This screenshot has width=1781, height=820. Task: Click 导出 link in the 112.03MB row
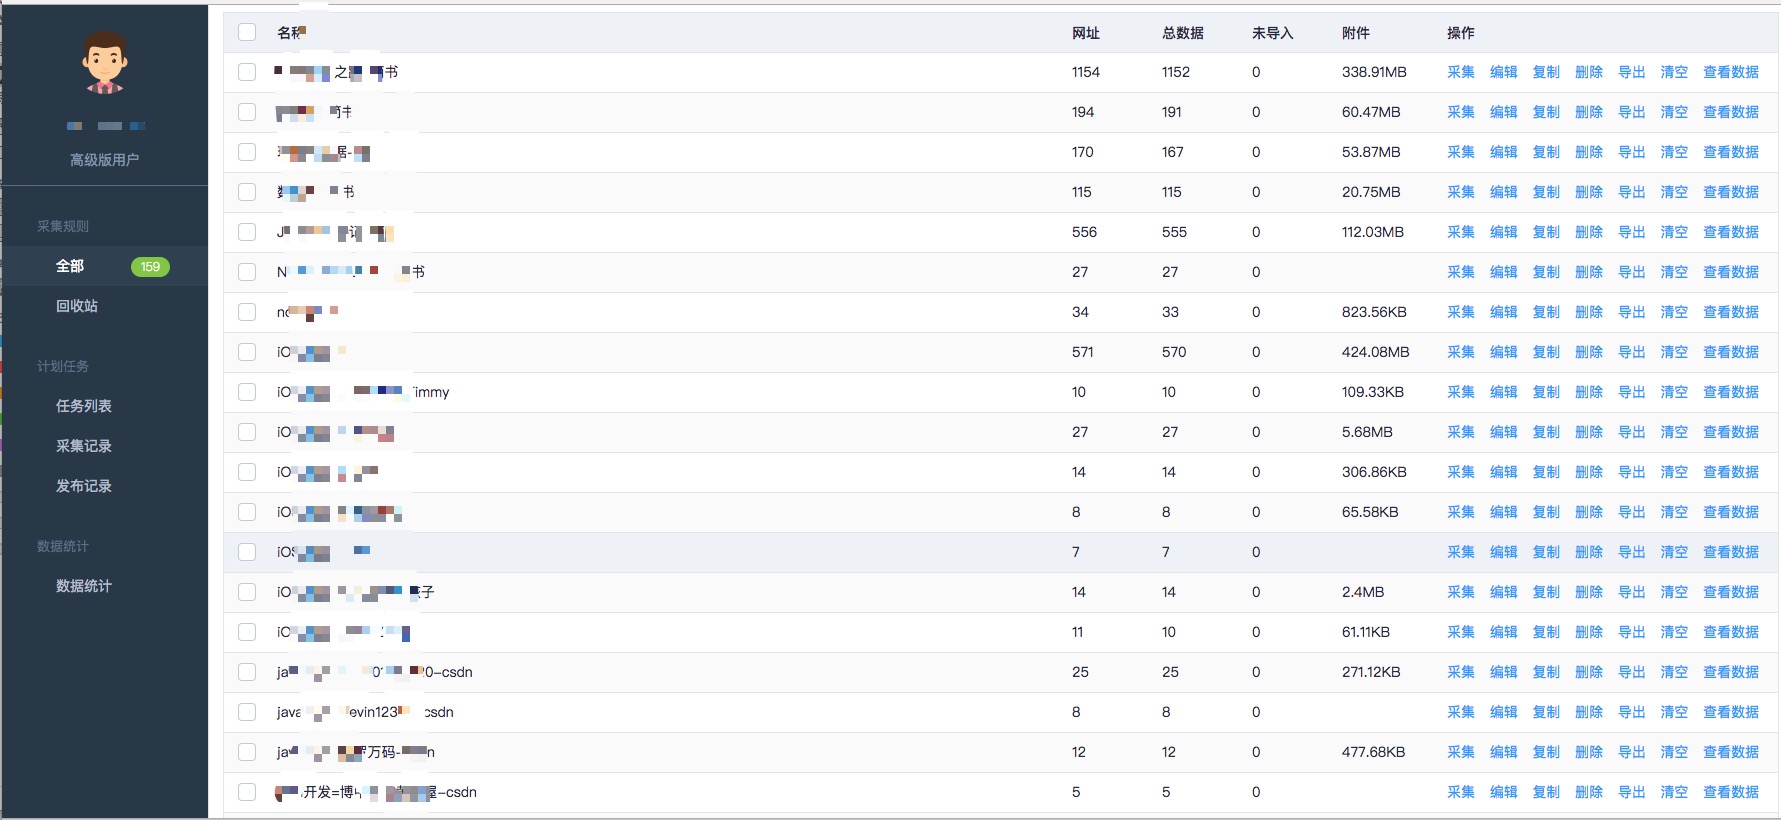coord(1631,232)
